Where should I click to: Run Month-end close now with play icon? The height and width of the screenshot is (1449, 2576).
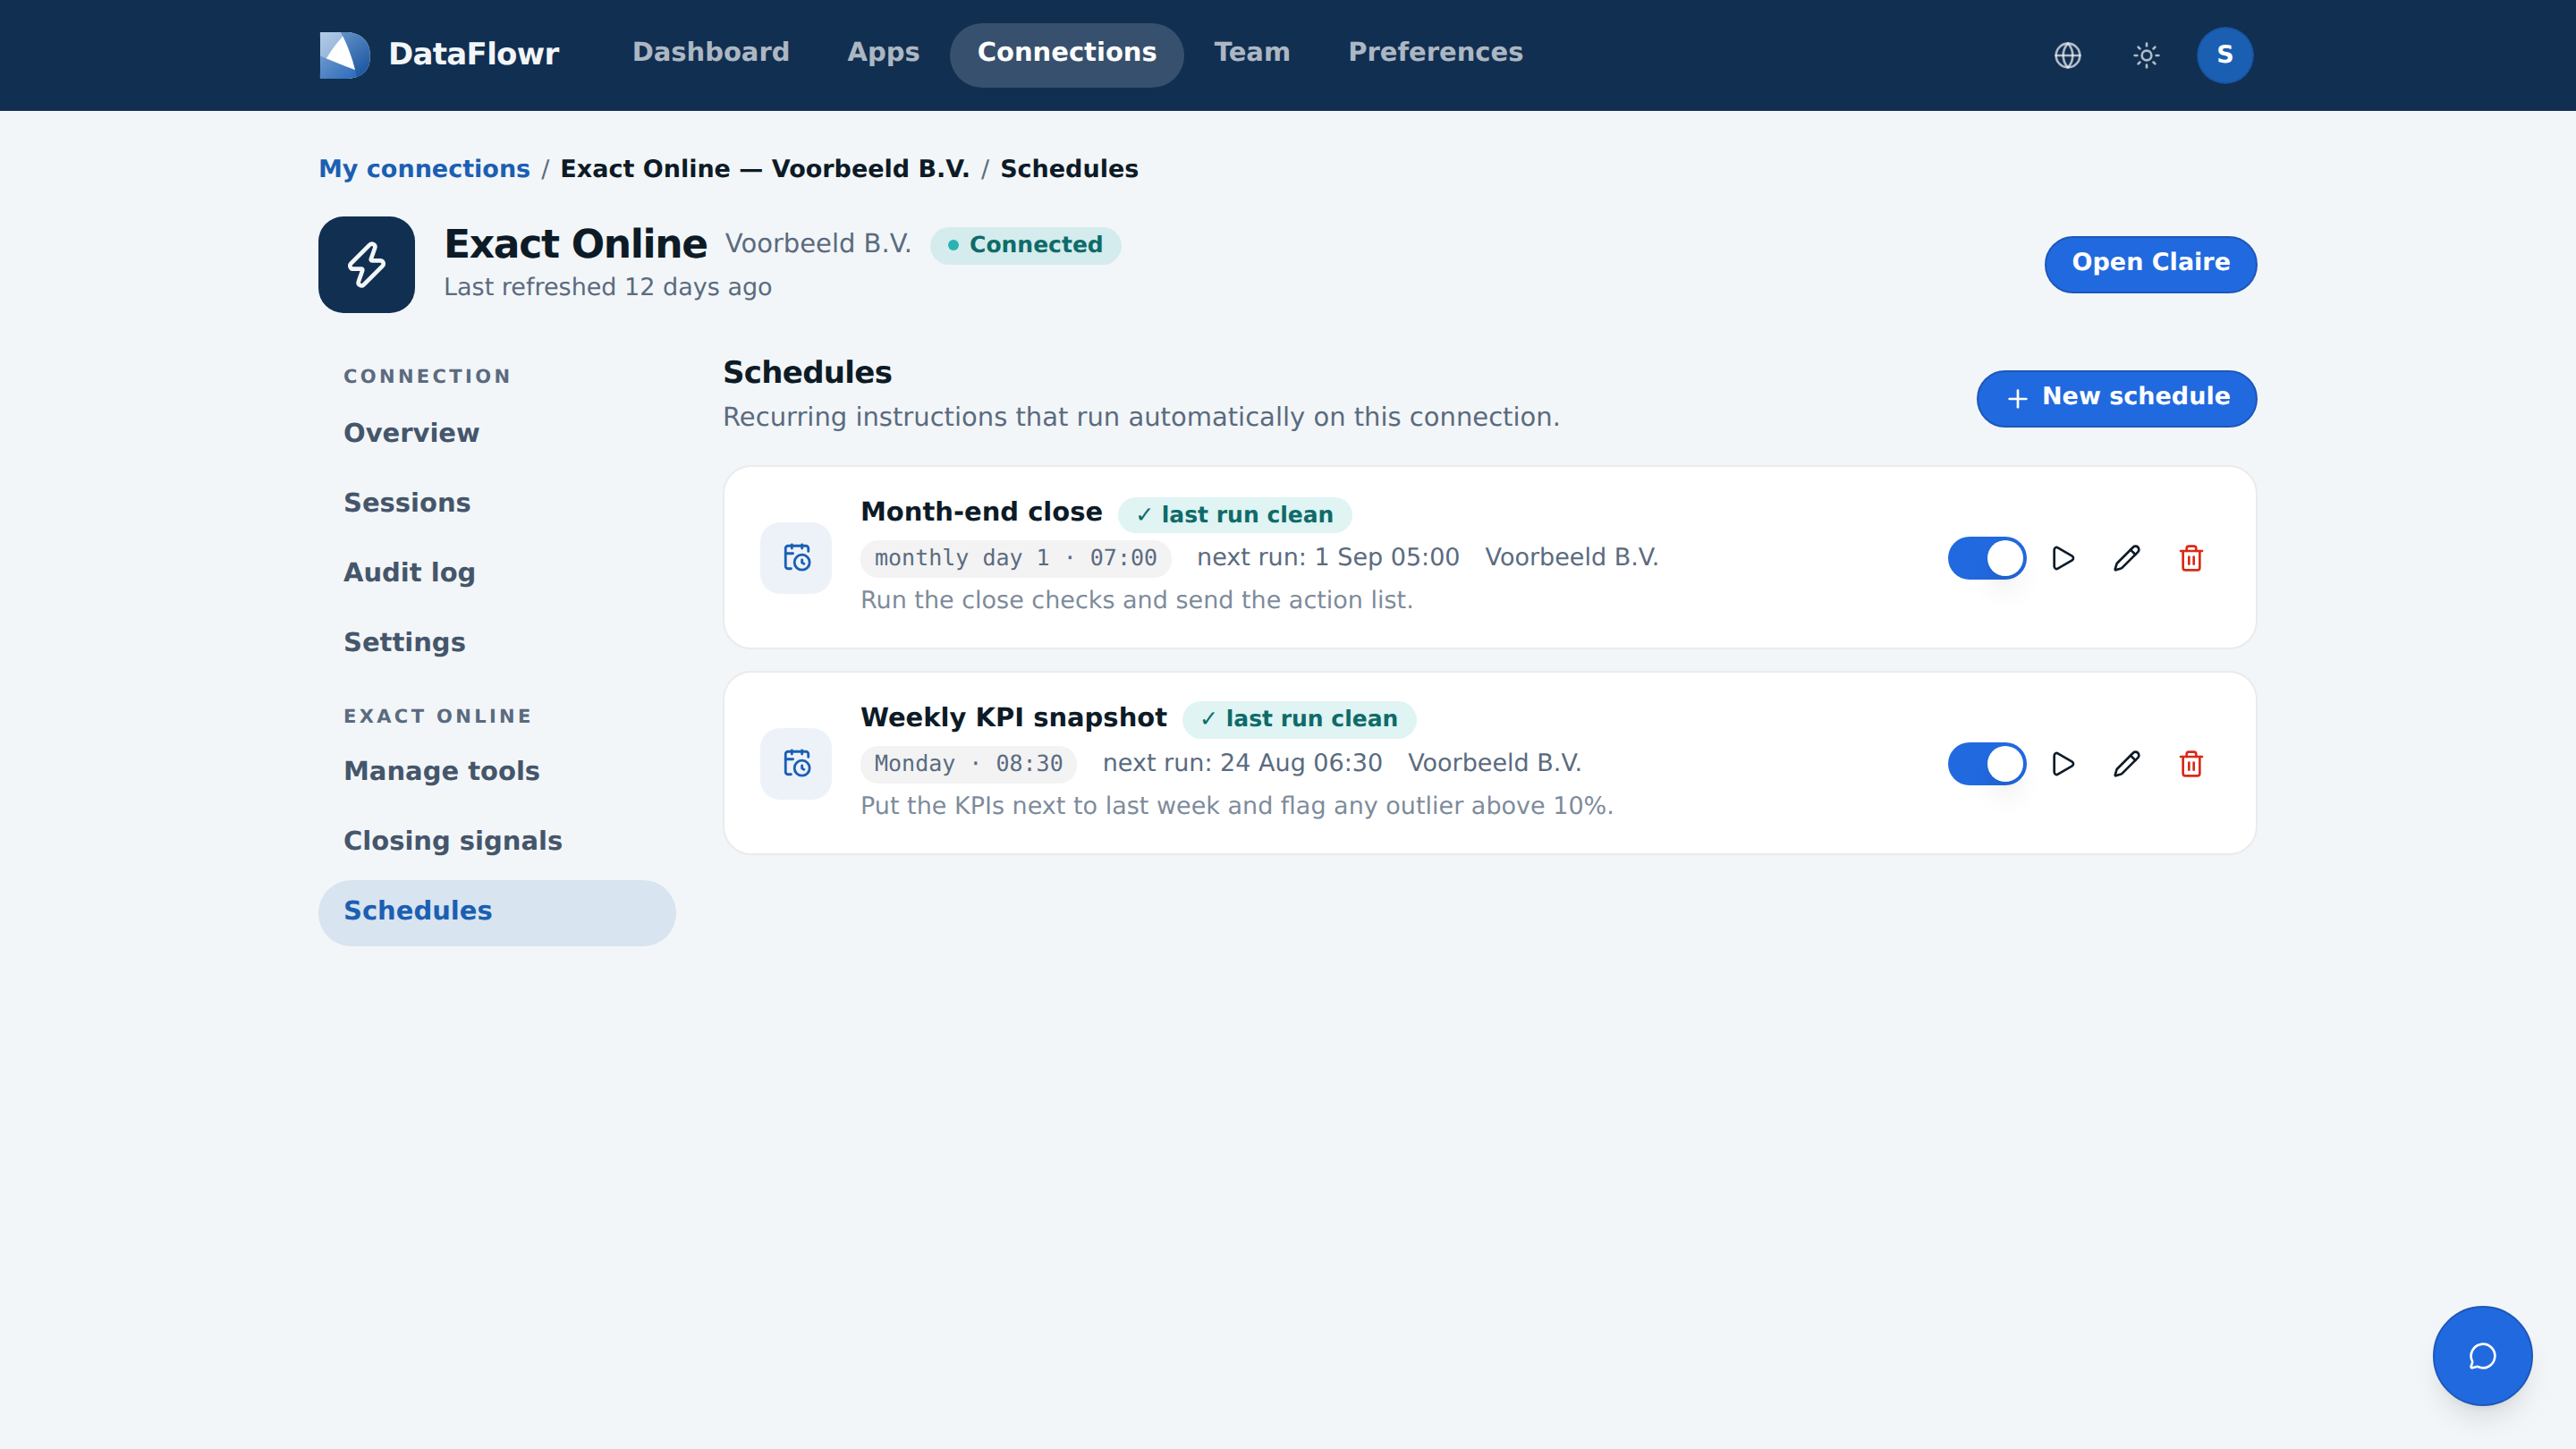pos(2062,558)
